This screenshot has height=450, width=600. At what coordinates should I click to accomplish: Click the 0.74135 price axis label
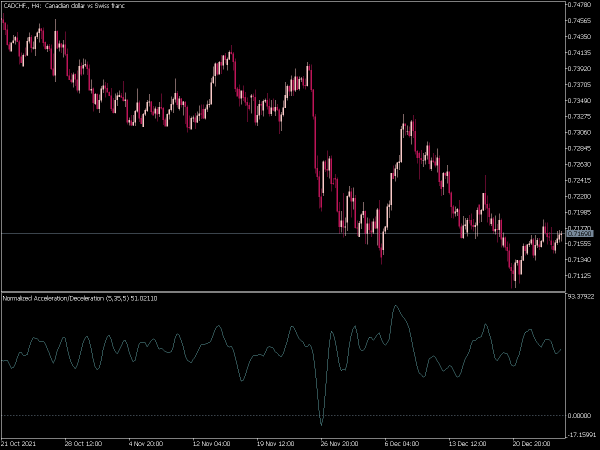(580, 52)
